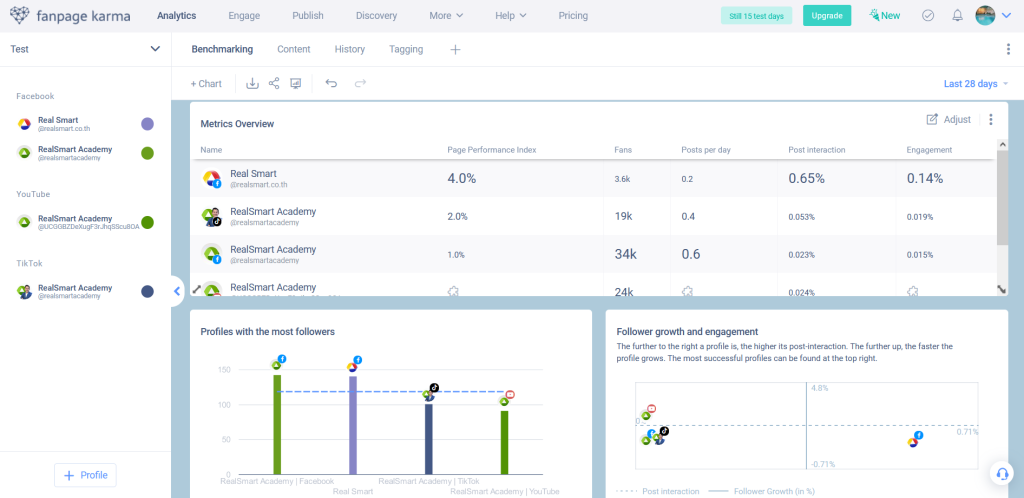The width and height of the screenshot is (1024, 498).
Task: Click the + Profile button
Action: (x=86, y=475)
